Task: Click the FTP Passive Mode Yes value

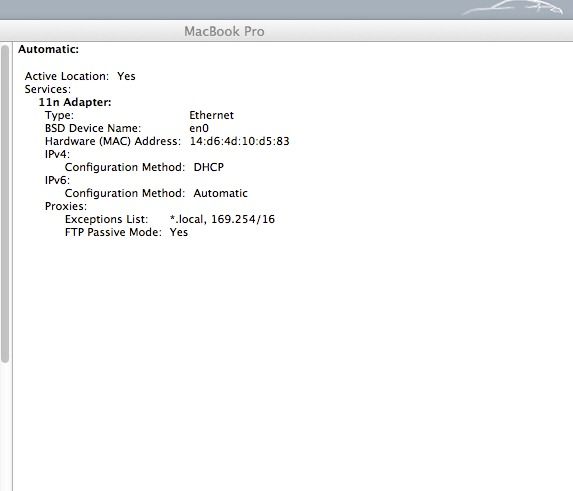Action: [179, 232]
